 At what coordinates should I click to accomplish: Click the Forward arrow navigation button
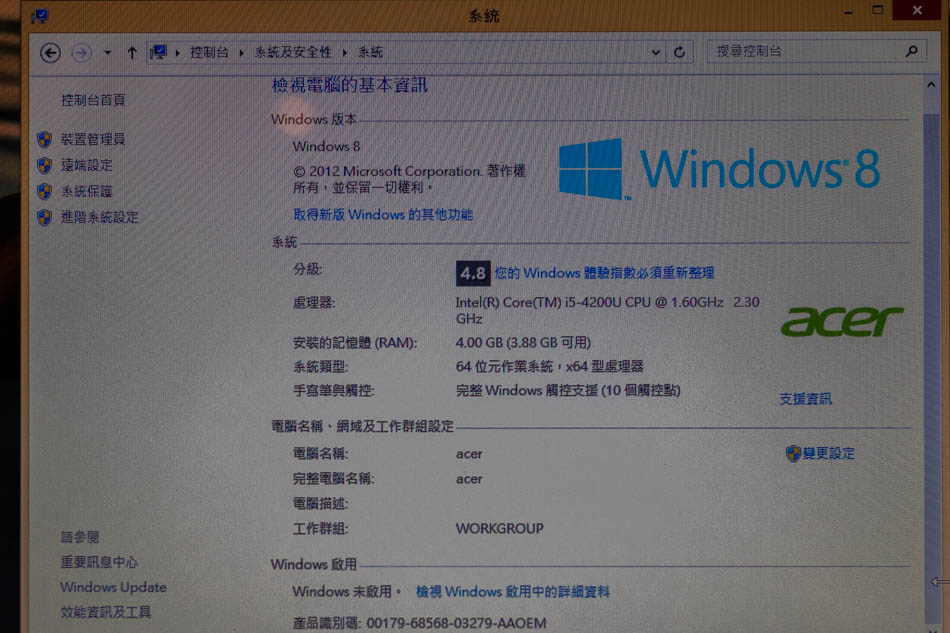82,53
